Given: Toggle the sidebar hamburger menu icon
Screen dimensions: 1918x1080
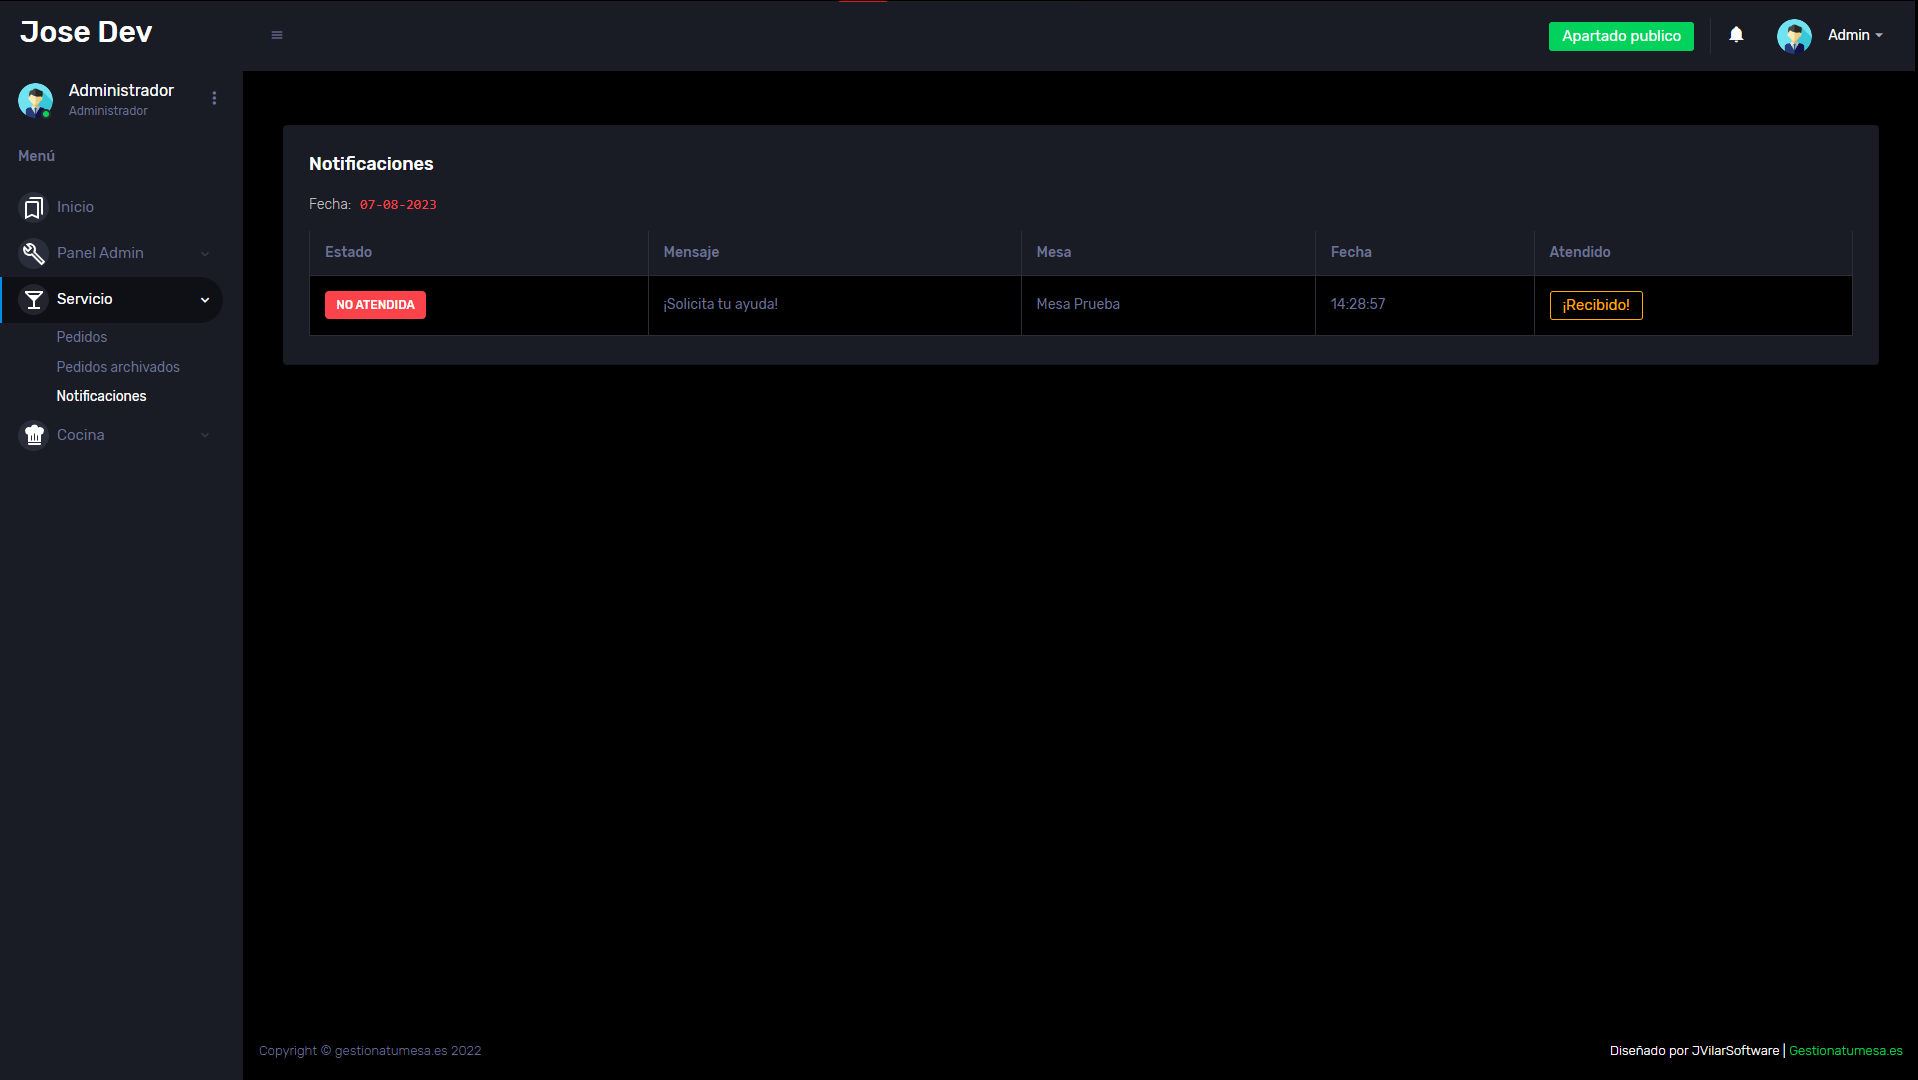Looking at the screenshot, I should [x=277, y=35].
